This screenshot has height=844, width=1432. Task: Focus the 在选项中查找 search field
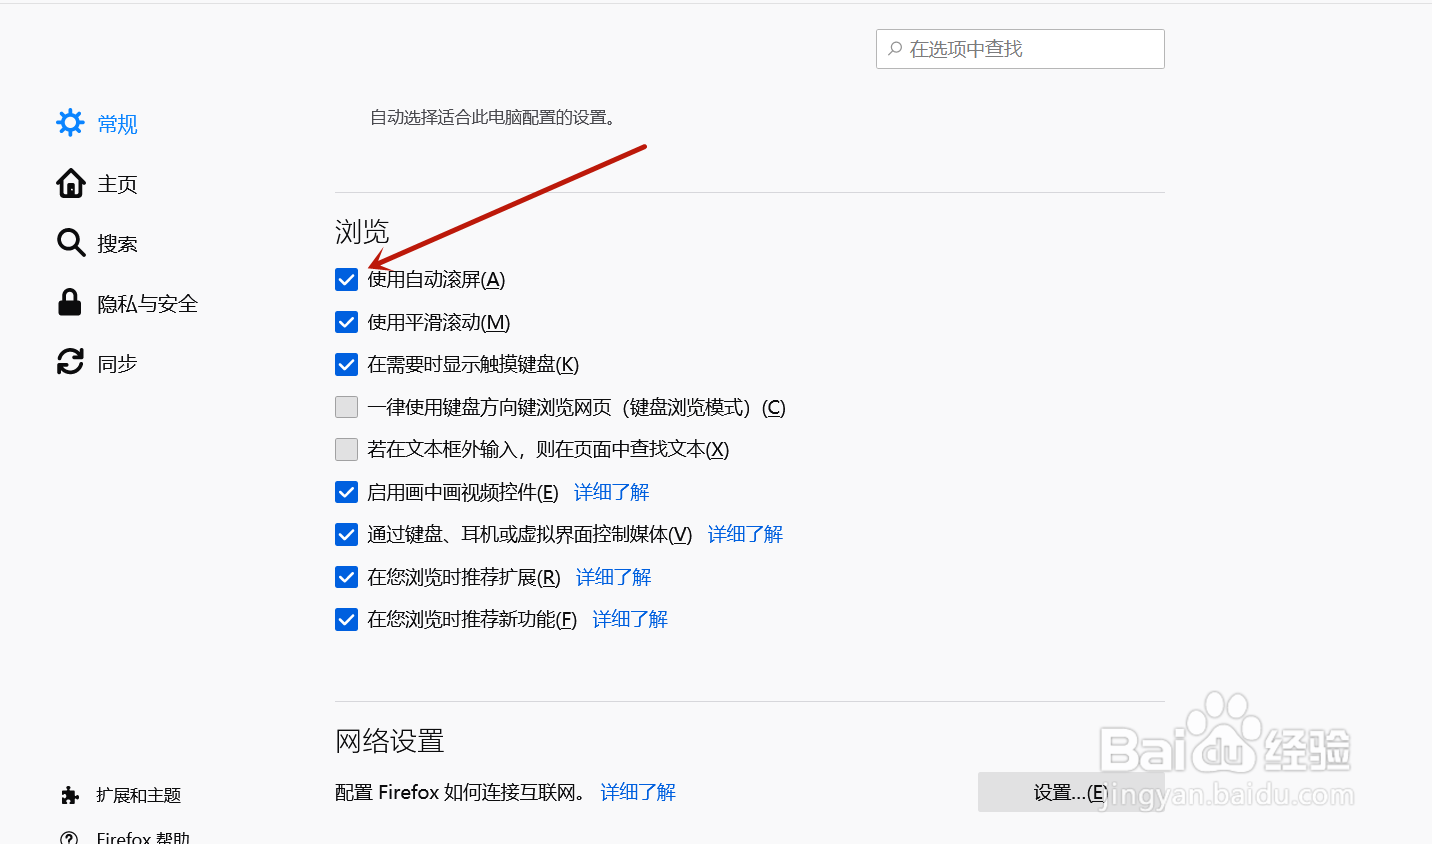[1020, 49]
